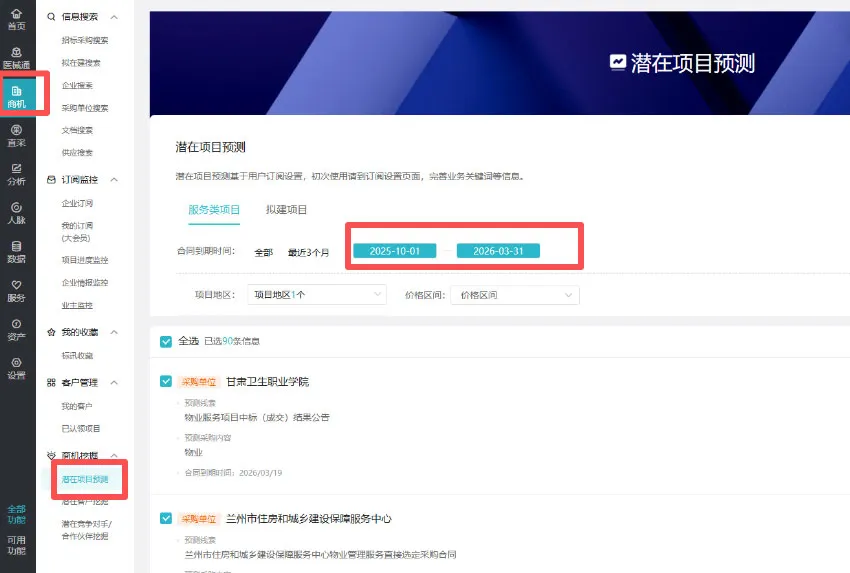
Task: Switch to the 拟建项目 tab
Action: click(286, 210)
